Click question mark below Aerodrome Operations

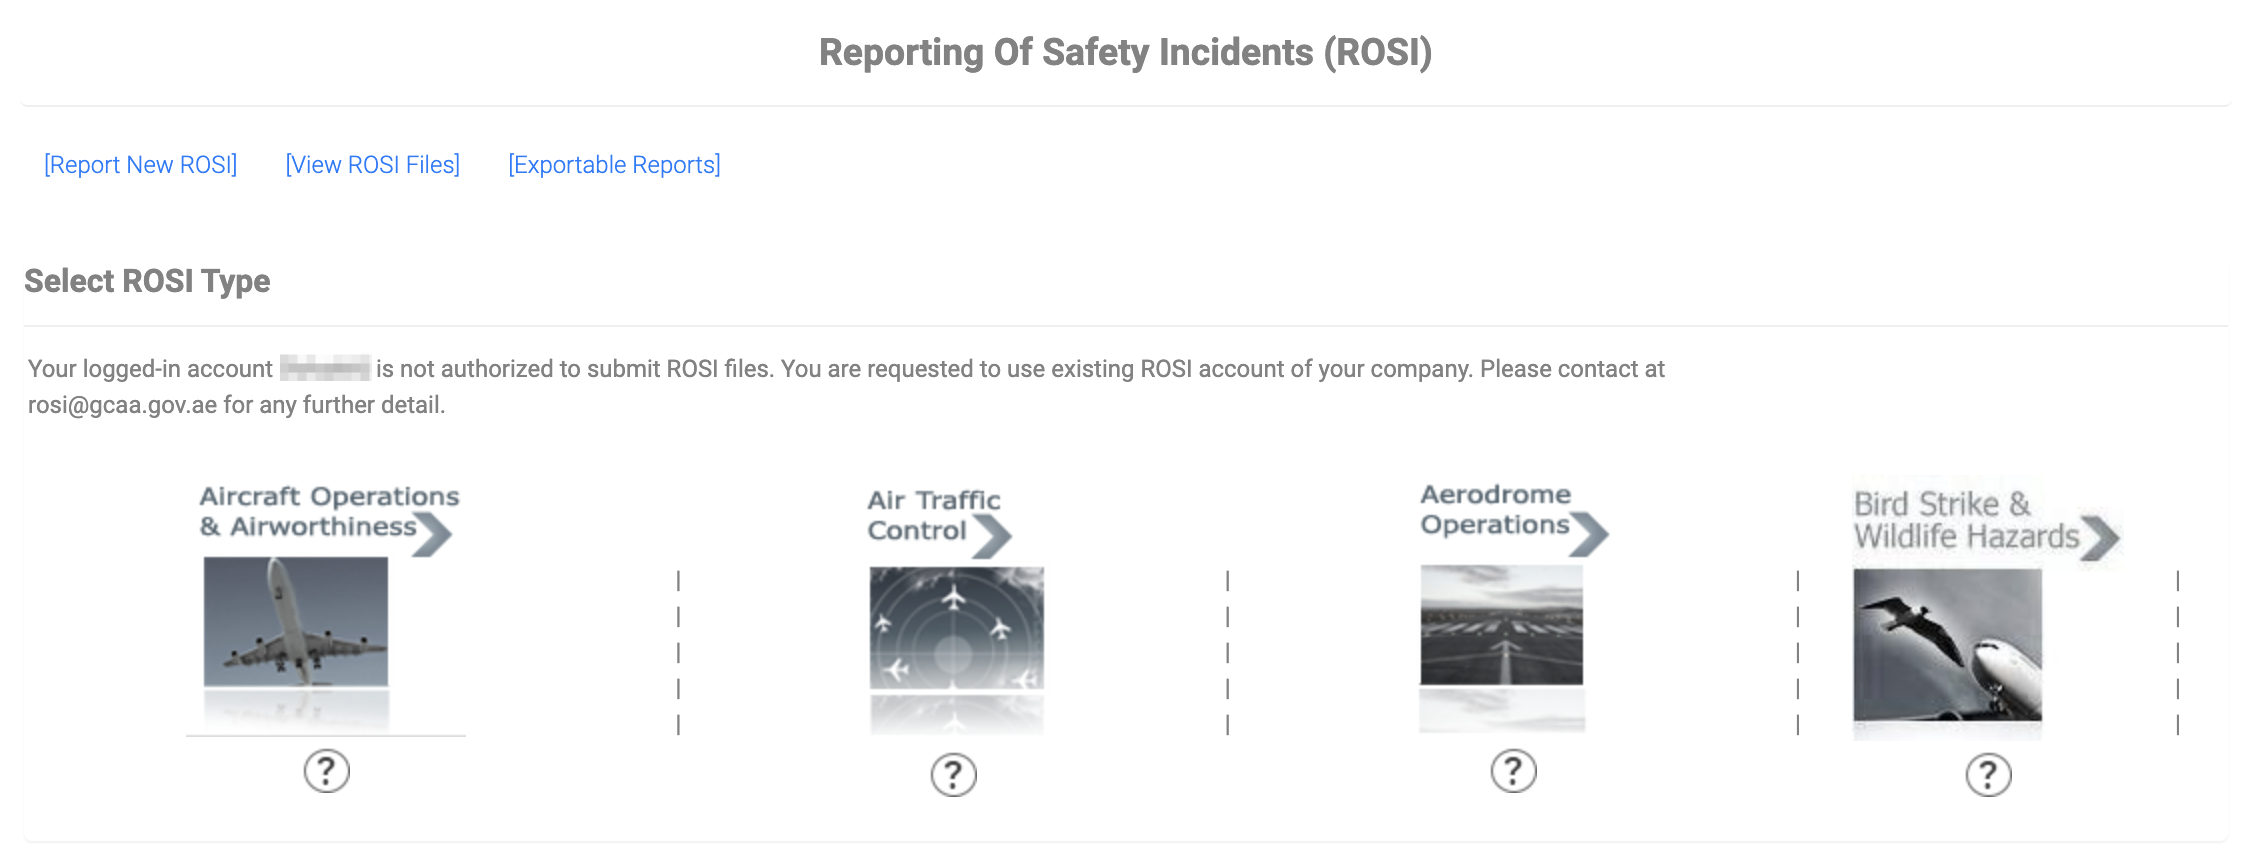click(1513, 771)
